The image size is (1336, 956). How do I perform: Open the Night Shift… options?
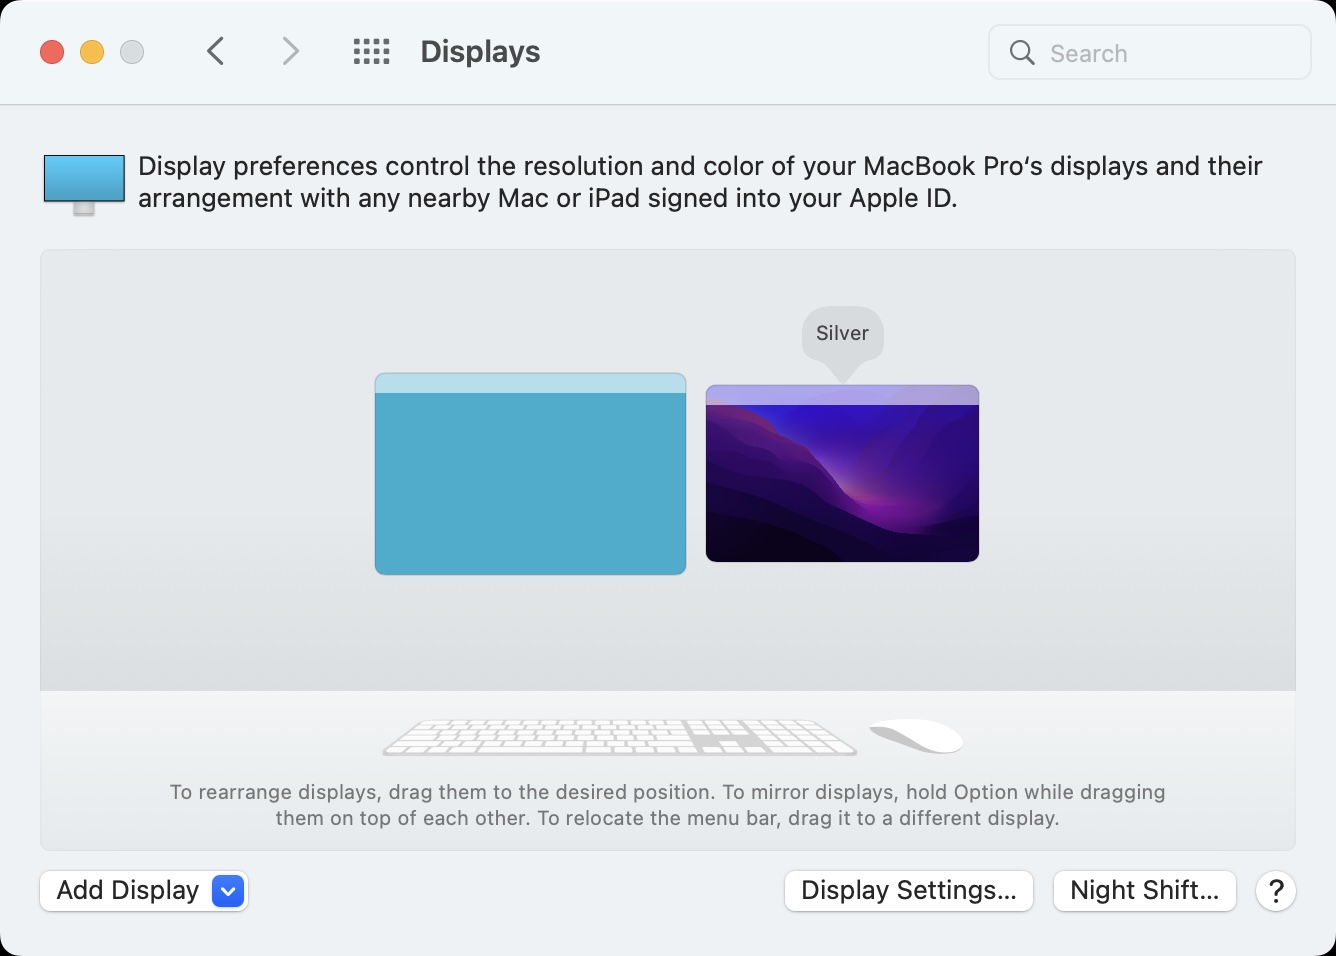coord(1145,891)
